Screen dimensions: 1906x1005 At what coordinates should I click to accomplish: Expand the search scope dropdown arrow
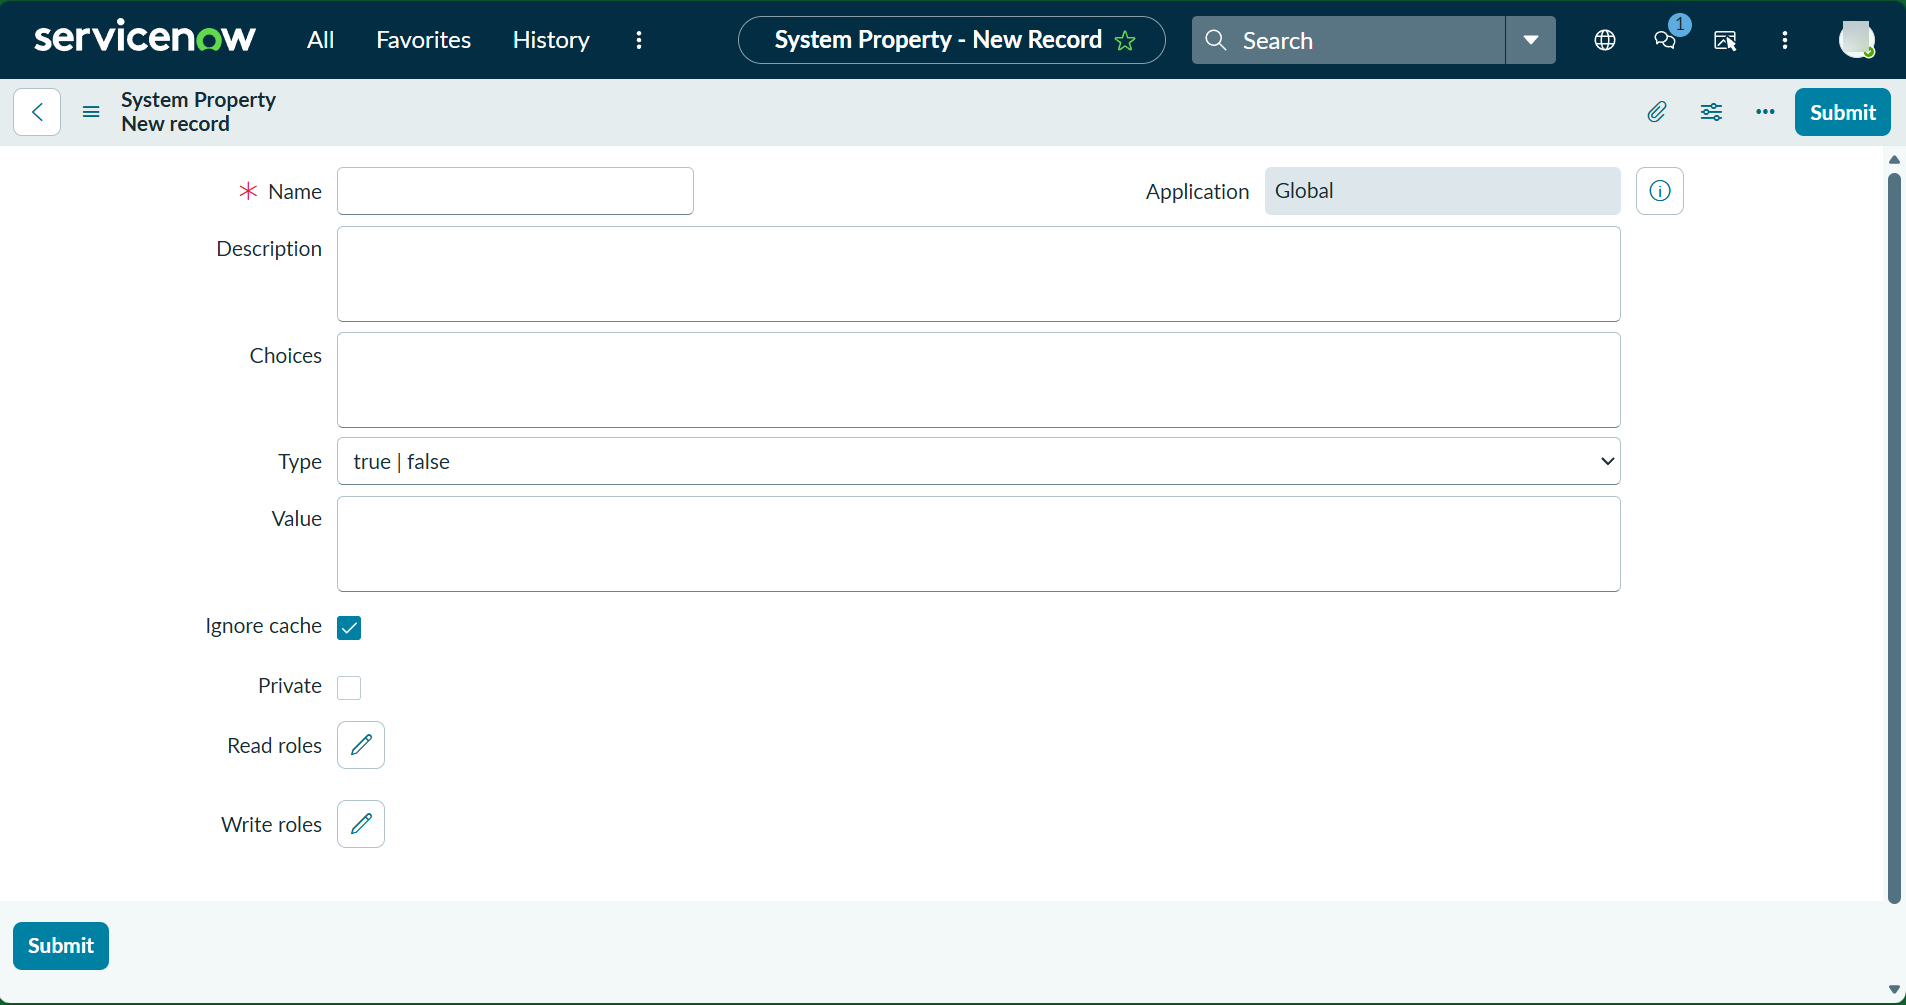(1531, 40)
